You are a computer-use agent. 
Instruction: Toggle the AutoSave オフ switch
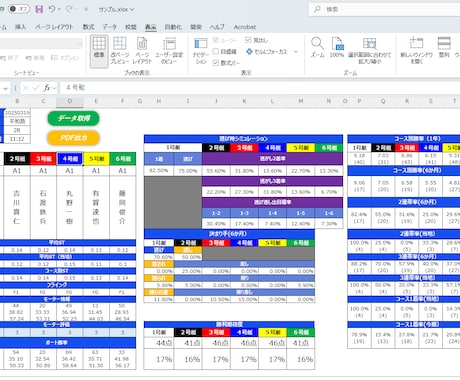(x=19, y=9)
